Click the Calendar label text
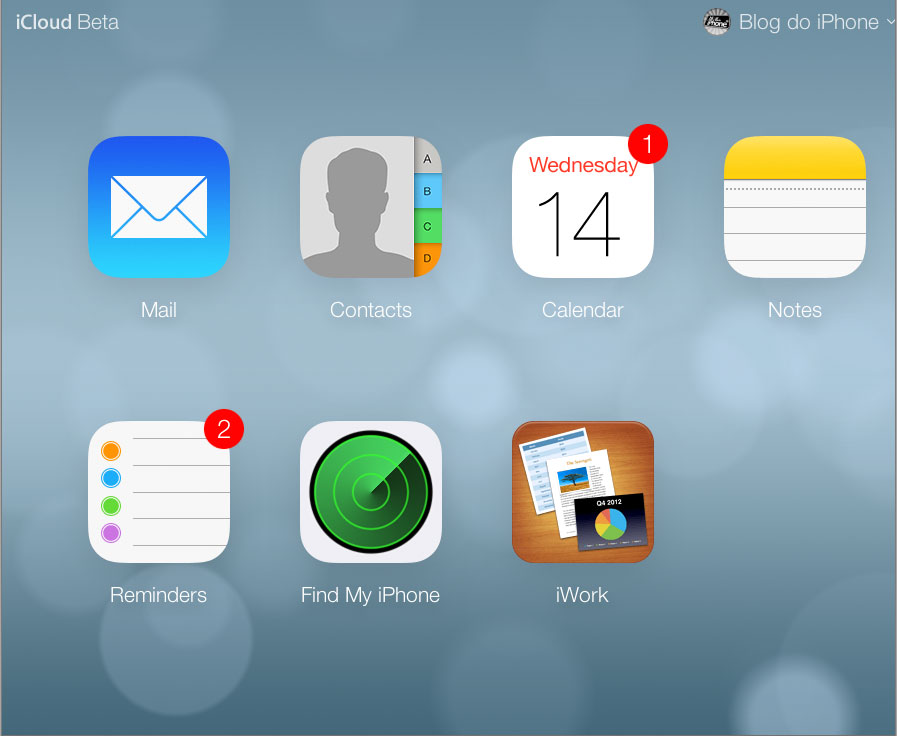897x736 pixels. point(582,310)
